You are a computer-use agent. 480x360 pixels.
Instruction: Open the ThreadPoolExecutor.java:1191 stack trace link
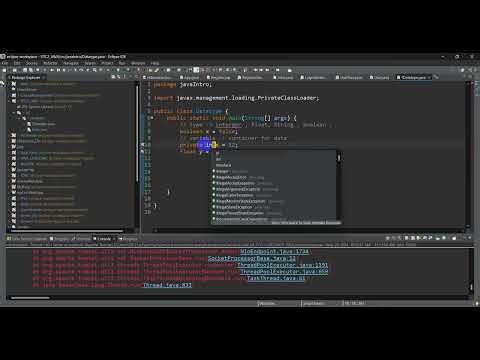283,265
